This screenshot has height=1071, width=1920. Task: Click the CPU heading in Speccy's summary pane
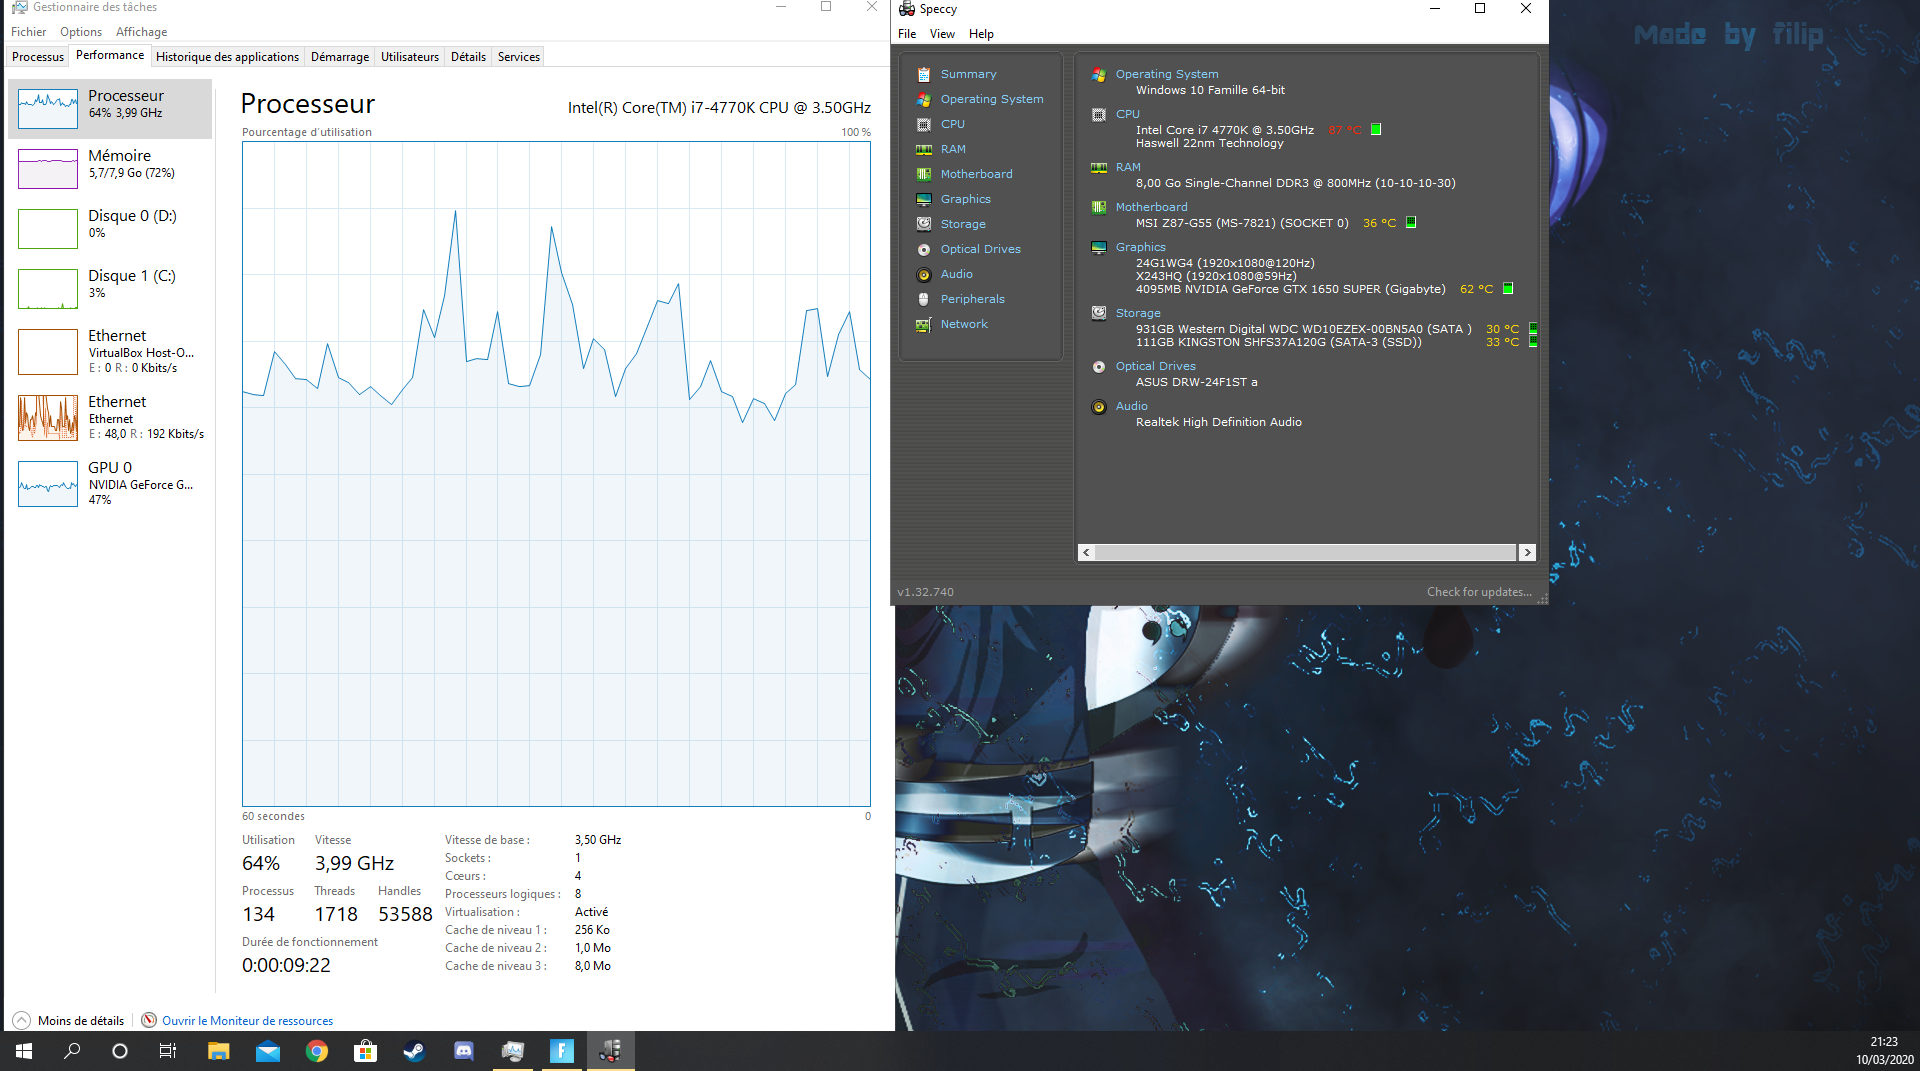(x=1128, y=114)
